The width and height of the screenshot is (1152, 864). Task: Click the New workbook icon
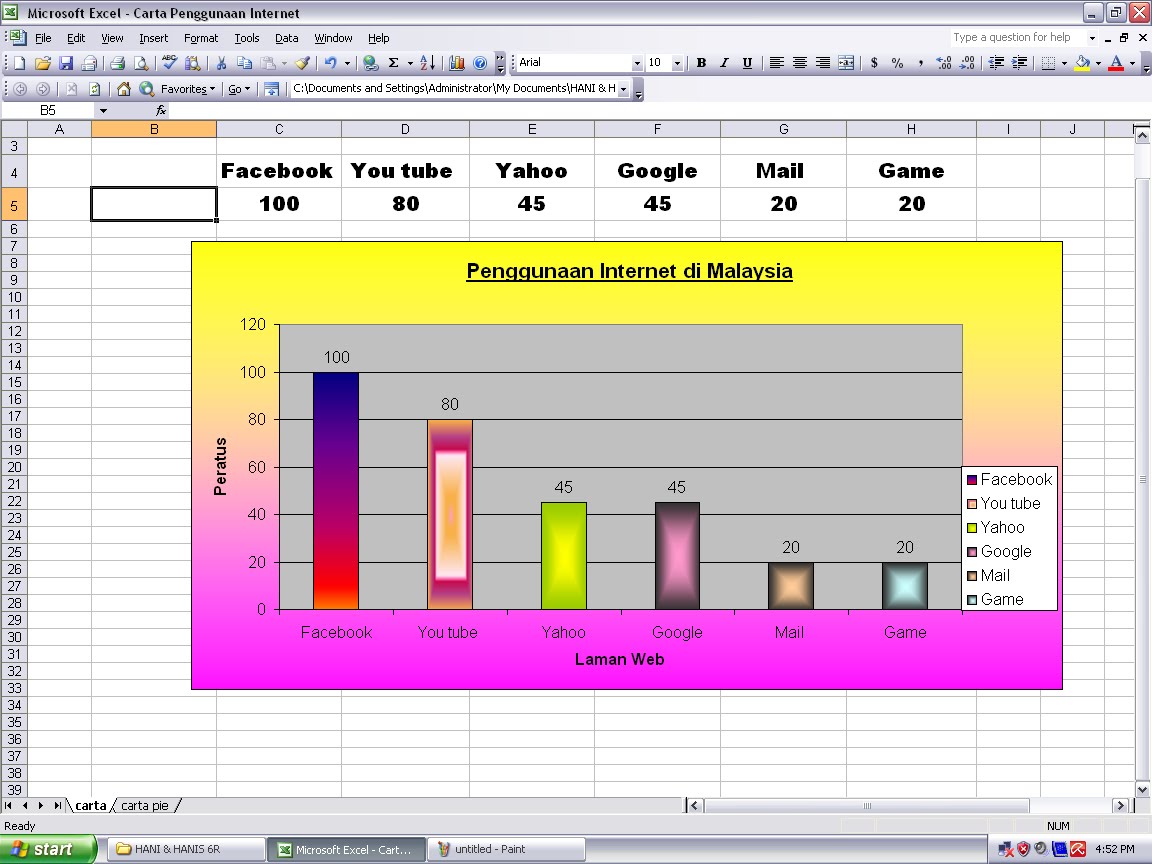tap(20, 63)
